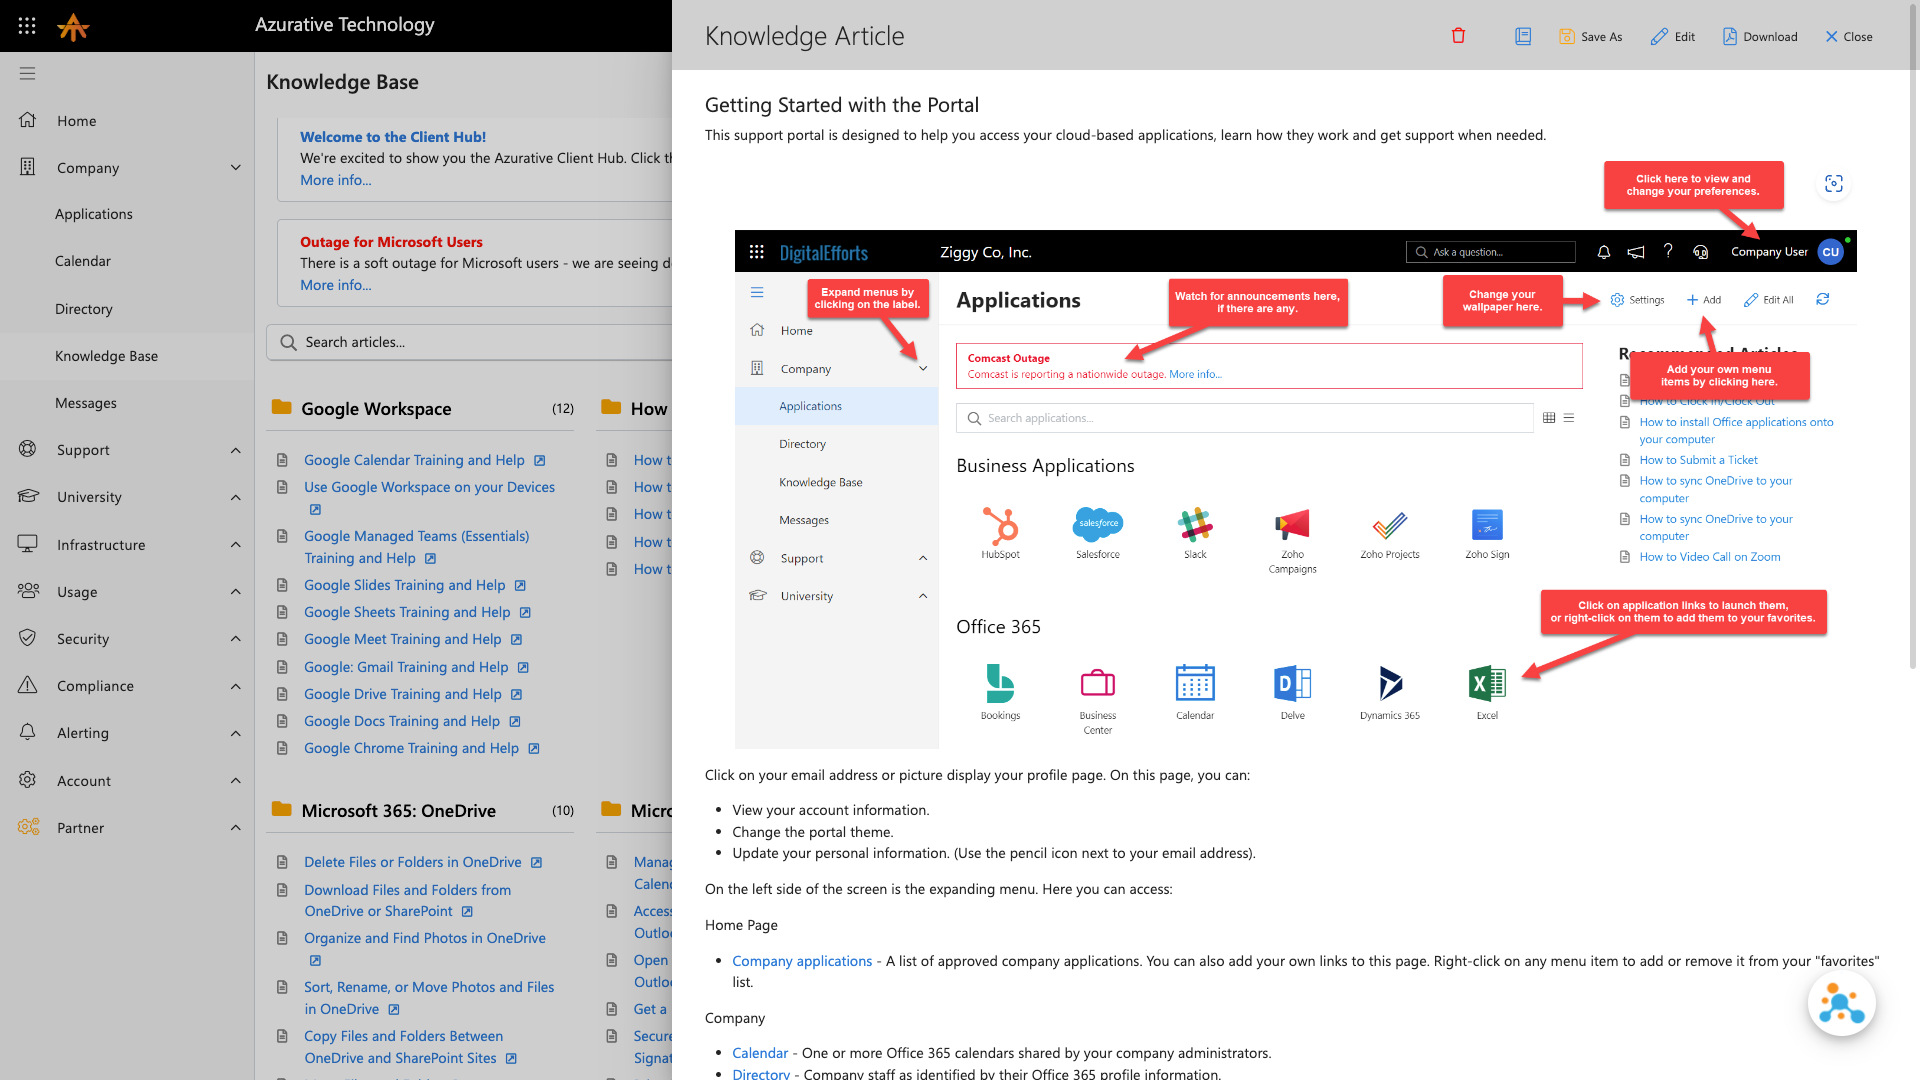This screenshot has height=1080, width=1920.
Task: Download the knowledge article
Action: (1760, 36)
